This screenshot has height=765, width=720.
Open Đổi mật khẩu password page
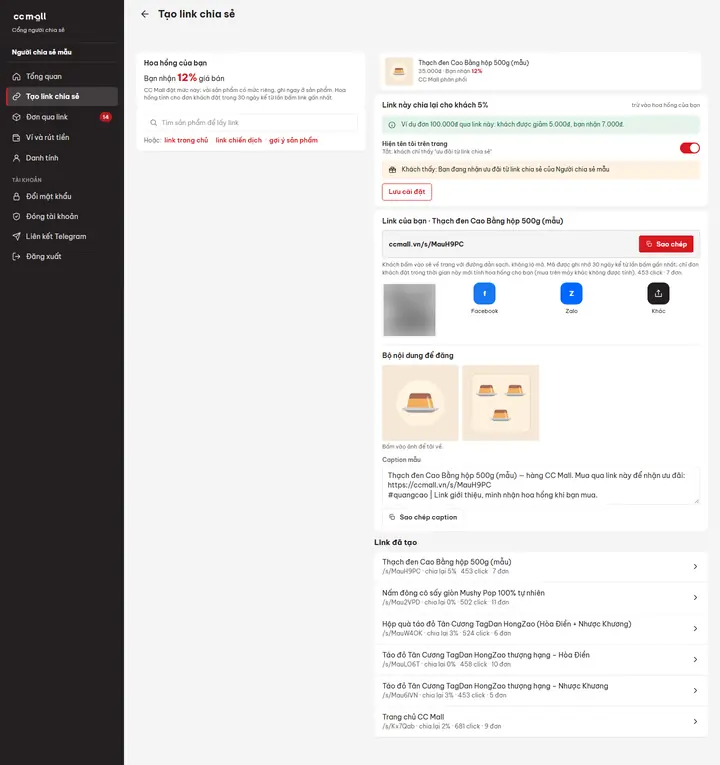coord(61,196)
